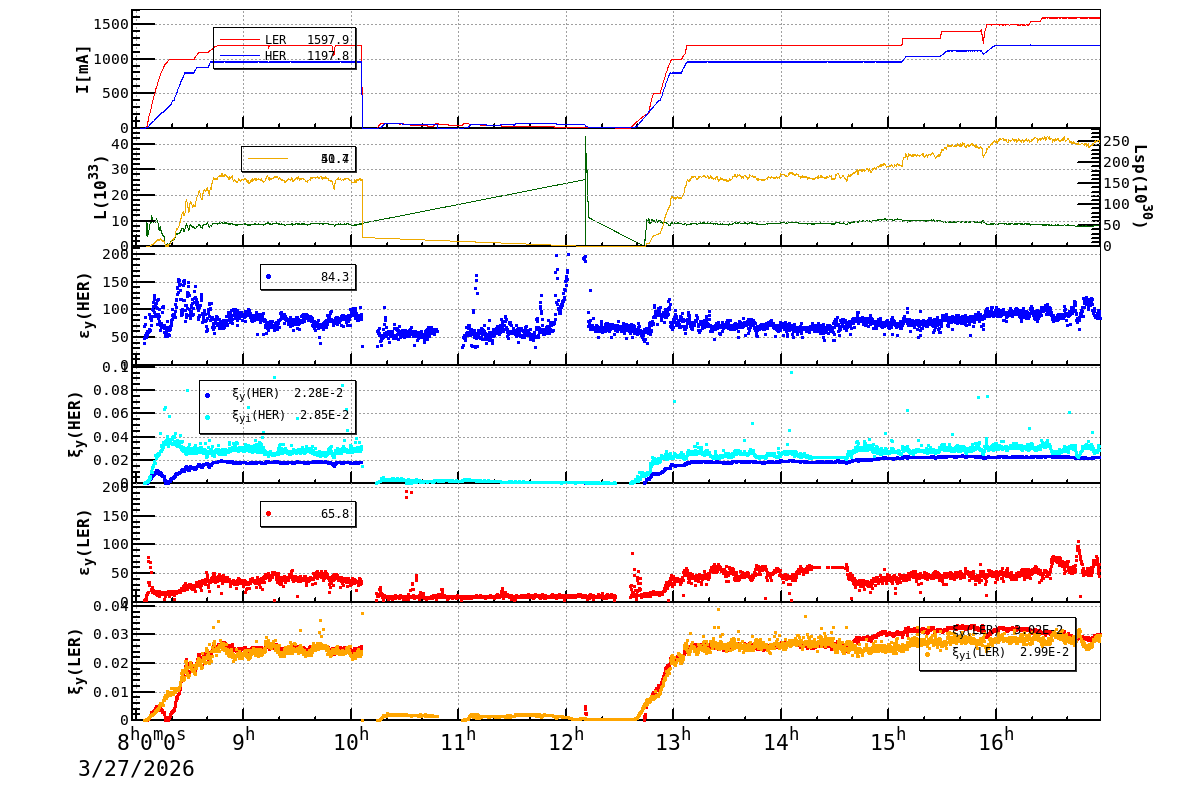Image resolution: width=1200 pixels, height=798 pixels.
Task: Click the ξy(HER) 2.28E-2 legend entry
Action: click(277, 393)
